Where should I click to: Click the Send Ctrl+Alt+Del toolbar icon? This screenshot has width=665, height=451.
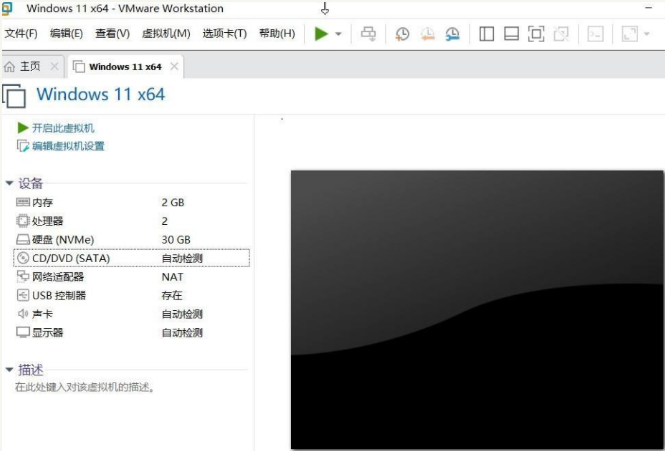(x=368, y=34)
